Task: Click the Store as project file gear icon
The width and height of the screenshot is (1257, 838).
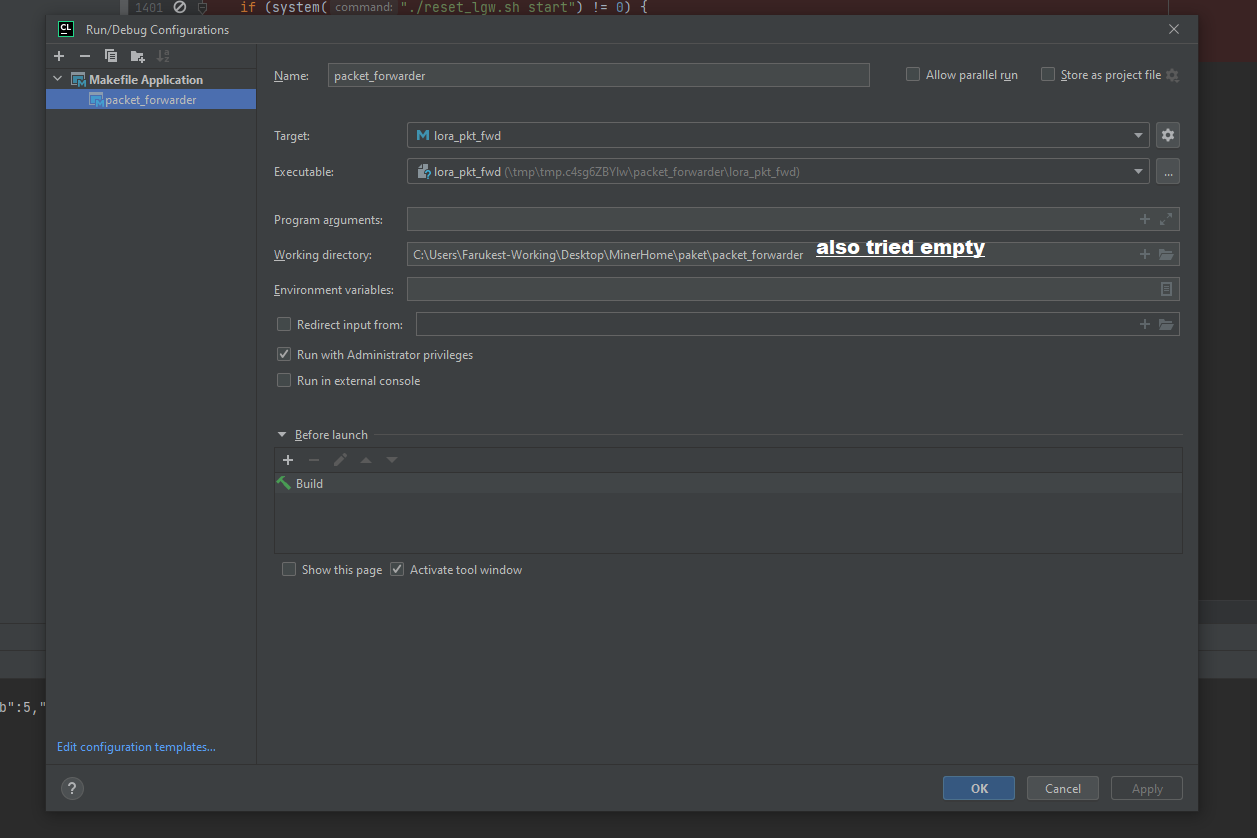Action: (1172, 76)
